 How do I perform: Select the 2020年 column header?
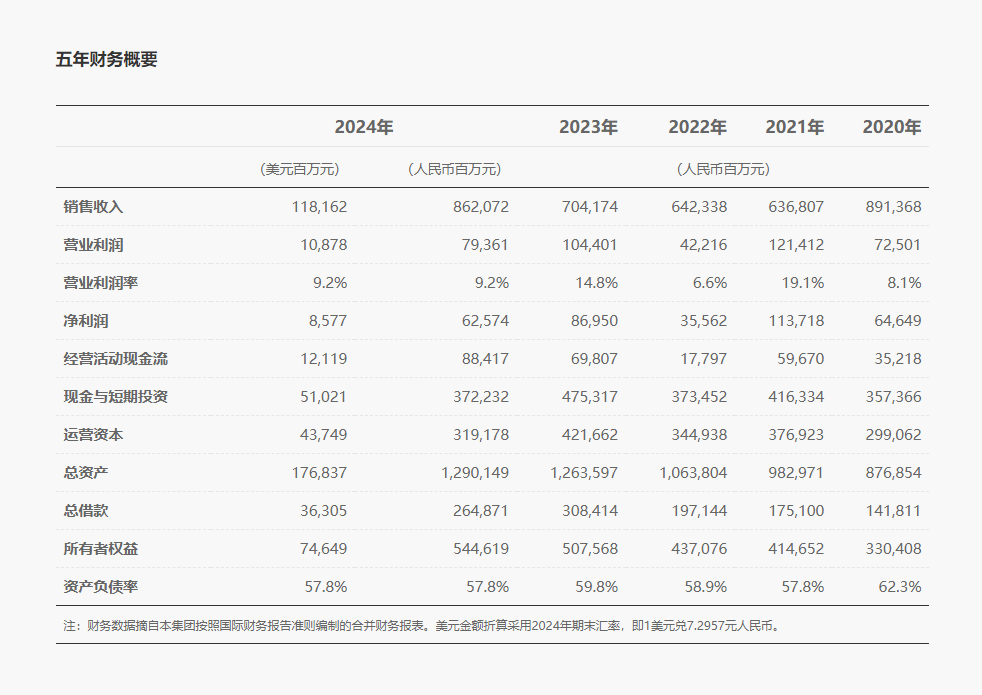click(892, 127)
